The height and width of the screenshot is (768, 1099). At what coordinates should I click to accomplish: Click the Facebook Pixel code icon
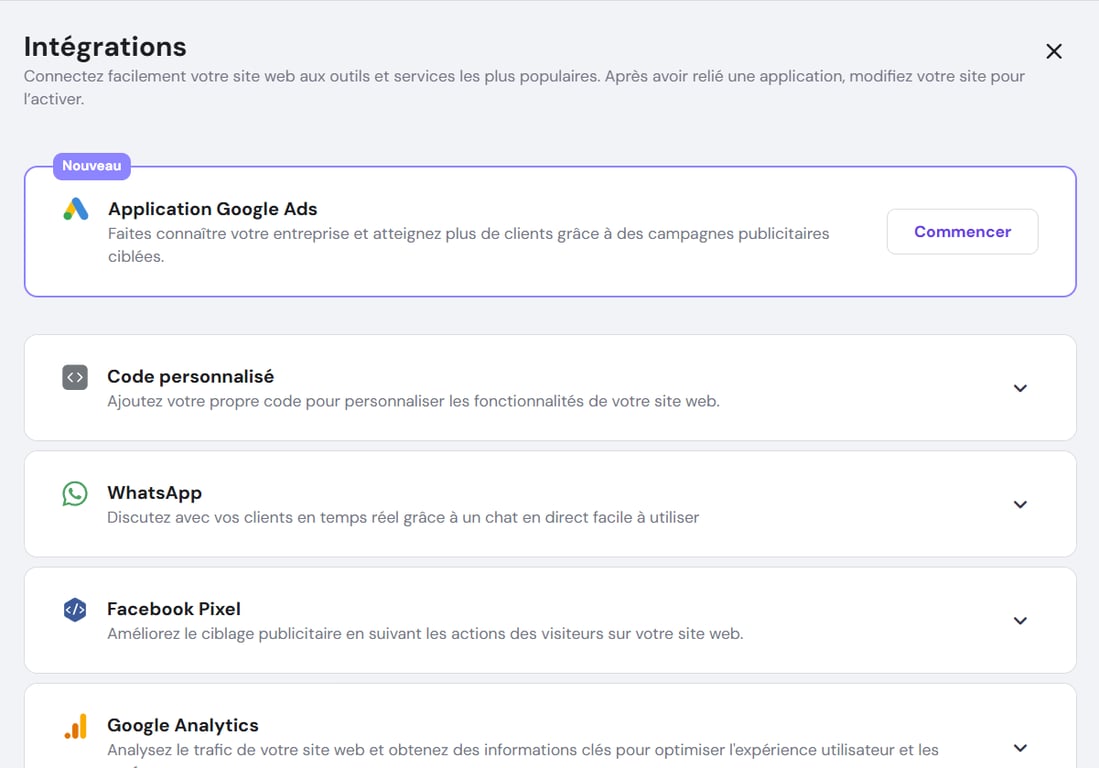click(x=74, y=609)
